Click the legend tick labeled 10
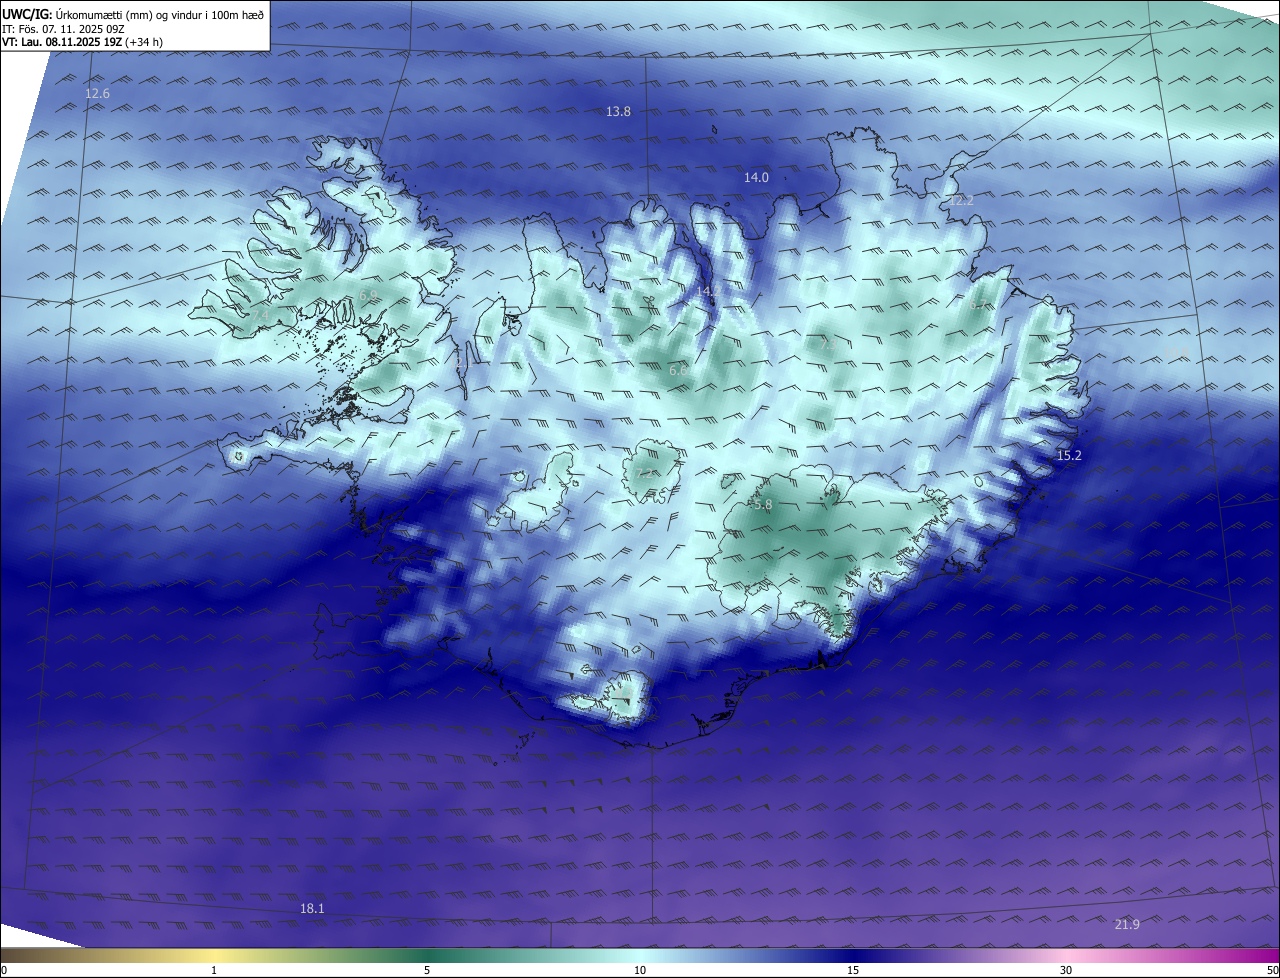The width and height of the screenshot is (1280, 978). [640, 970]
